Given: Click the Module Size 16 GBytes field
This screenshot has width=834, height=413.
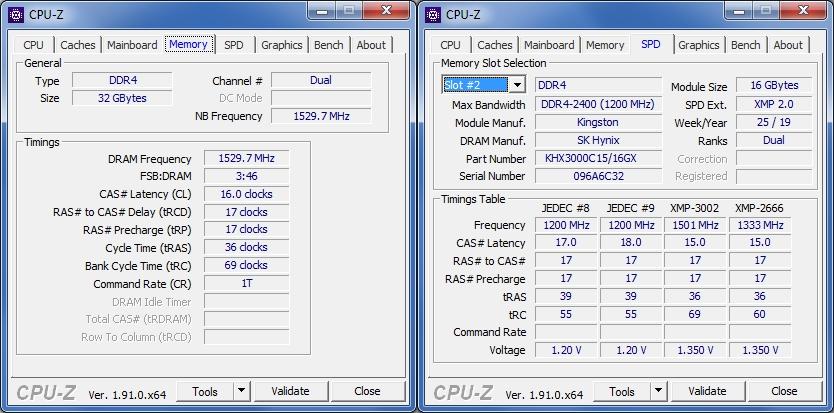Looking at the screenshot, I should click(774, 85).
